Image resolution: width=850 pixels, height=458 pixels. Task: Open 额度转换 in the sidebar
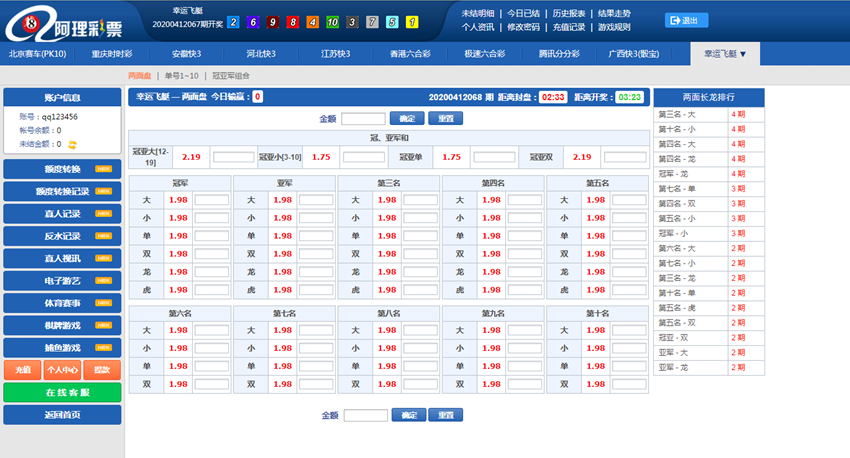62,169
